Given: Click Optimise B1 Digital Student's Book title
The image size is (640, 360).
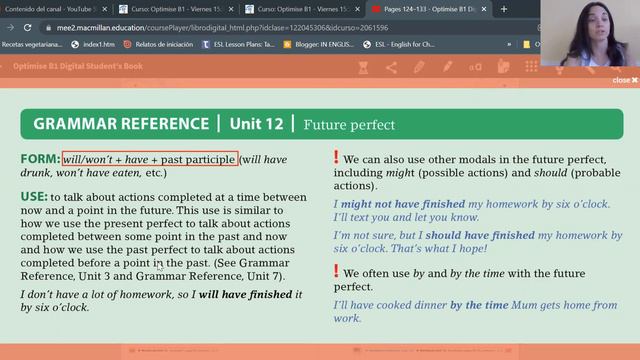Looking at the screenshot, I should (78, 66).
